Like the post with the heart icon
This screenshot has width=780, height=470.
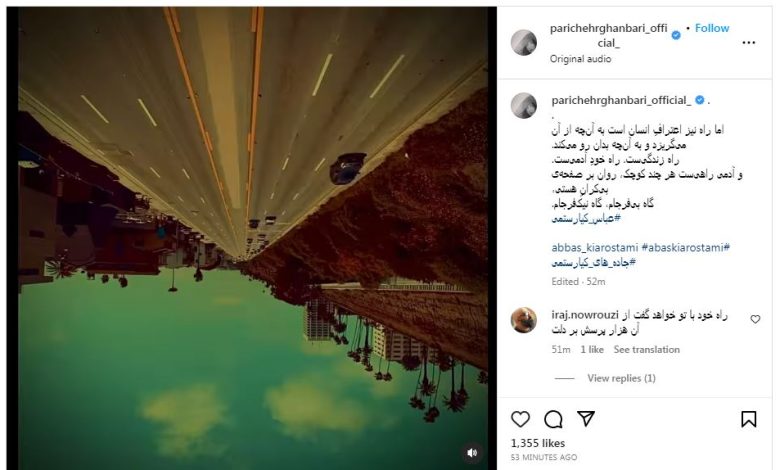(520, 419)
